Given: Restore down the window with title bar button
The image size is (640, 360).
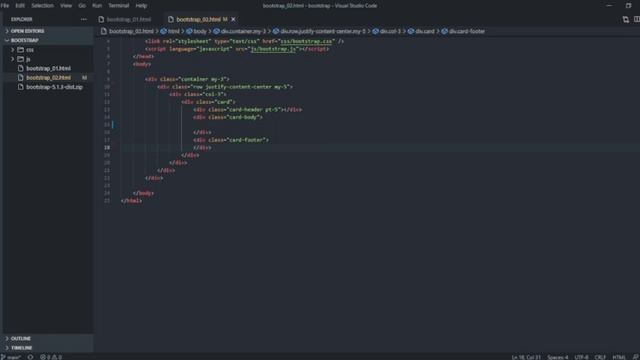Looking at the screenshot, I should (628, 6).
